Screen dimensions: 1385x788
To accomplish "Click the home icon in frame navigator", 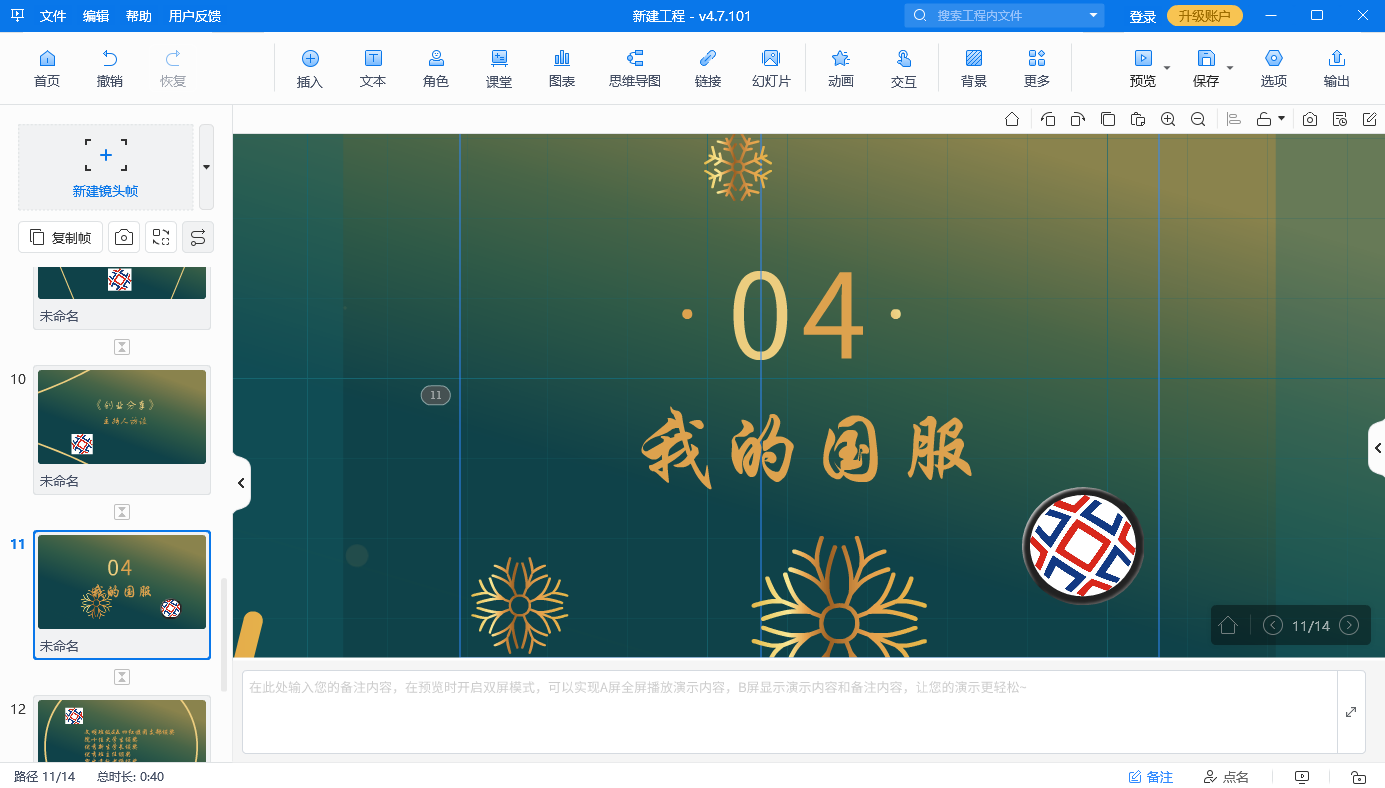I will coord(1228,625).
